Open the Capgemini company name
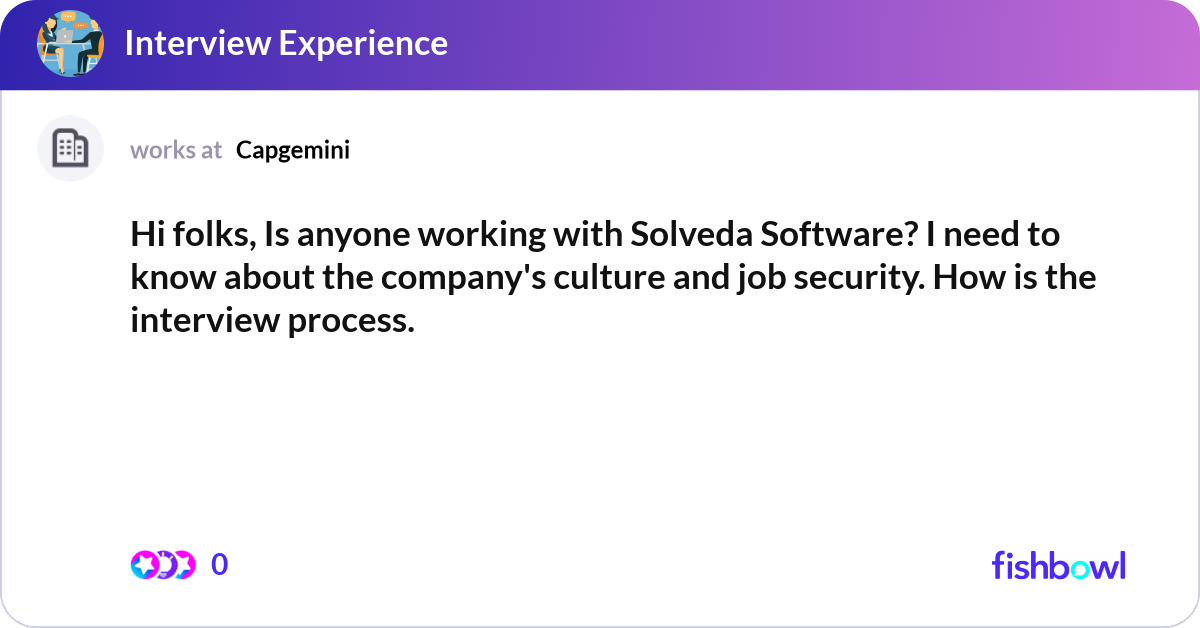Image resolution: width=1200 pixels, height=628 pixels. pos(293,150)
